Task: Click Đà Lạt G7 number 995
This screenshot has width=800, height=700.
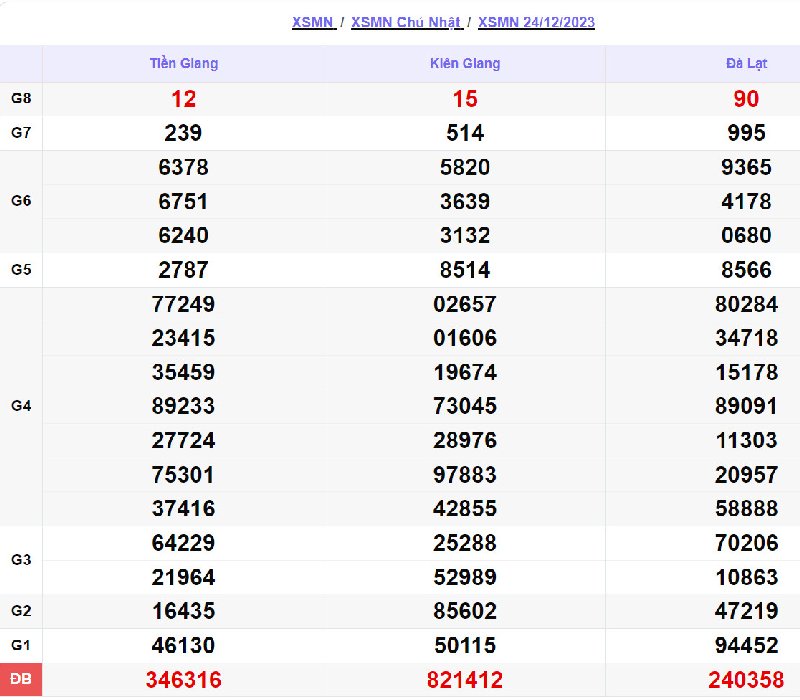Action: point(746,133)
